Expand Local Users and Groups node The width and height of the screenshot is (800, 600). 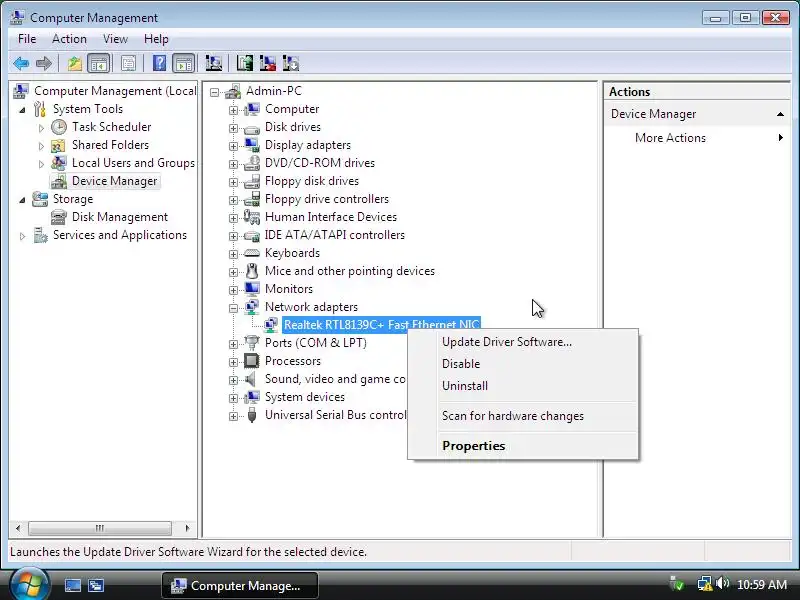point(41,164)
